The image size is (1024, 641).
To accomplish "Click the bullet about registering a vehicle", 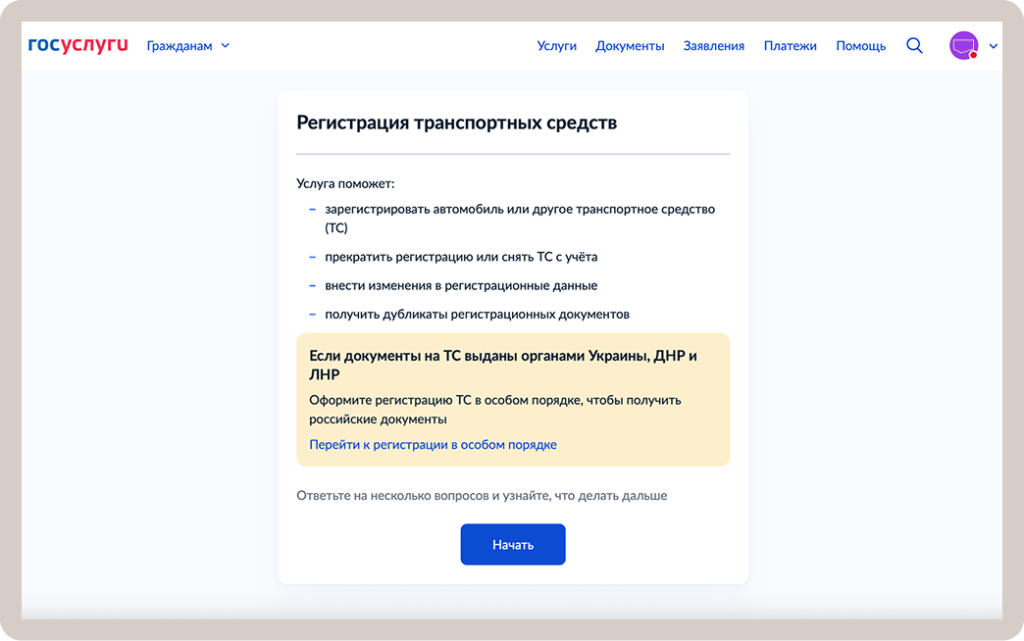I will pos(521,209).
